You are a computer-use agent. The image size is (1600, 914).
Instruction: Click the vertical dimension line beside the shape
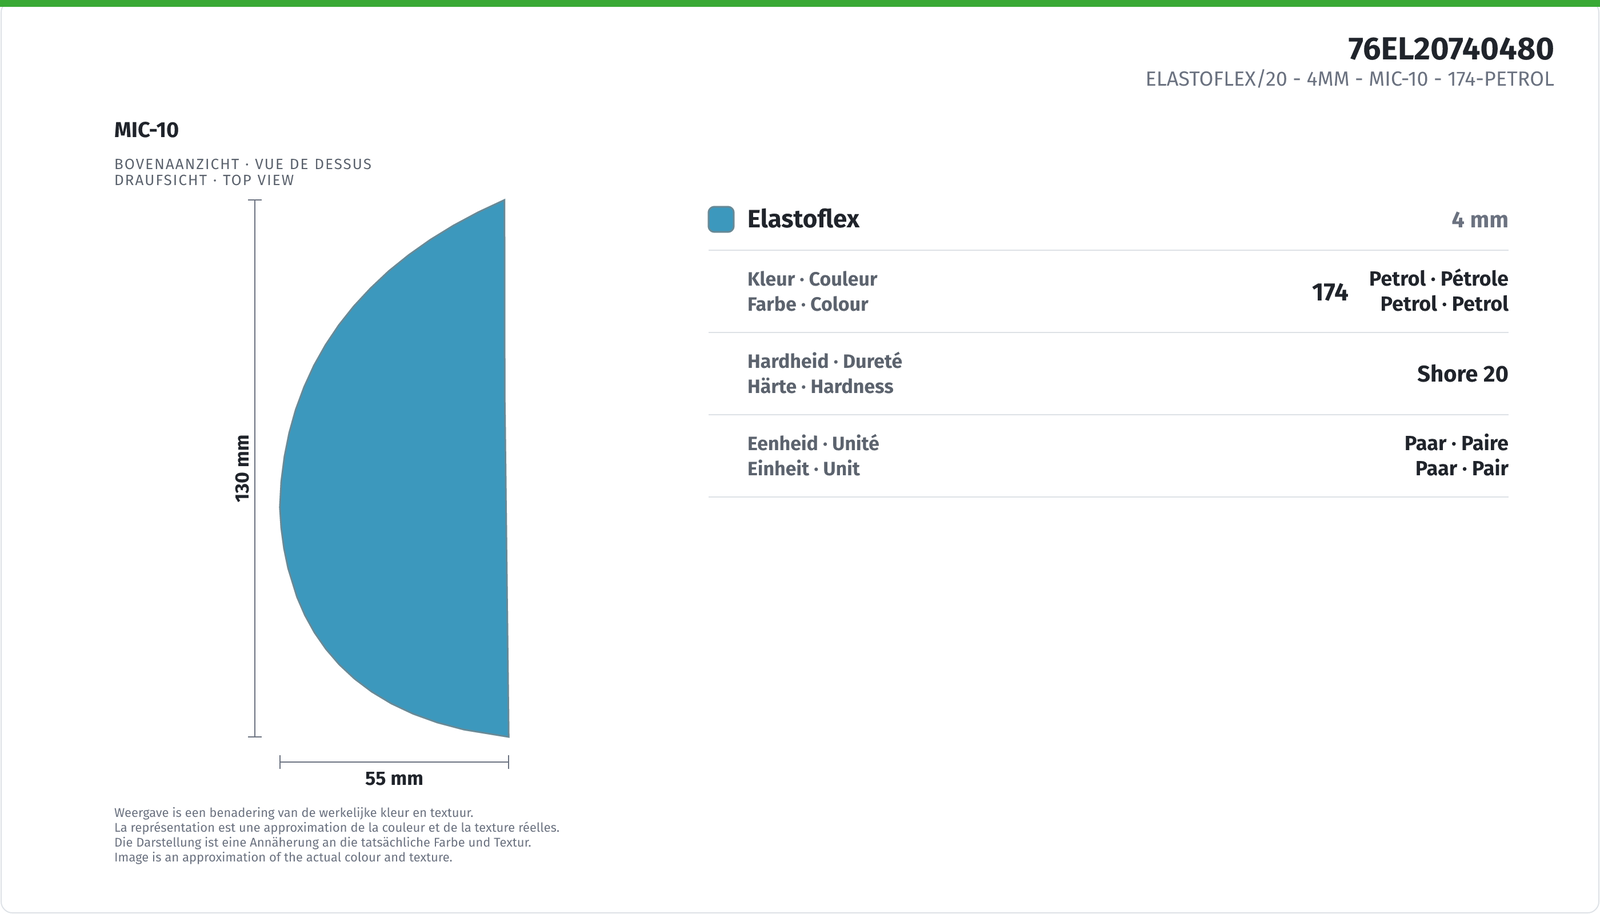(255, 468)
